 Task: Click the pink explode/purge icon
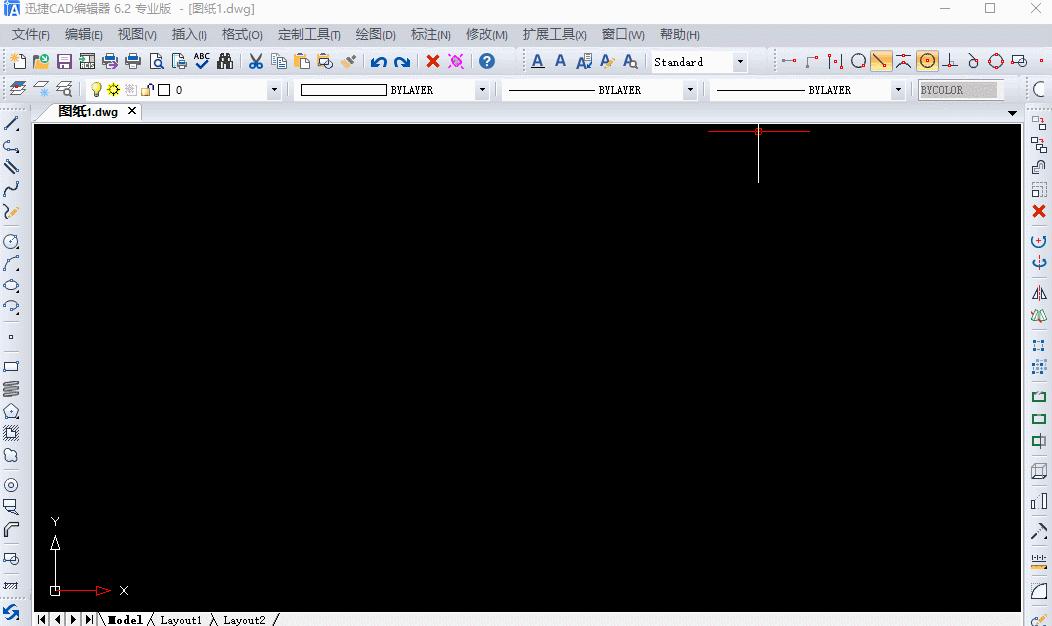coord(456,62)
